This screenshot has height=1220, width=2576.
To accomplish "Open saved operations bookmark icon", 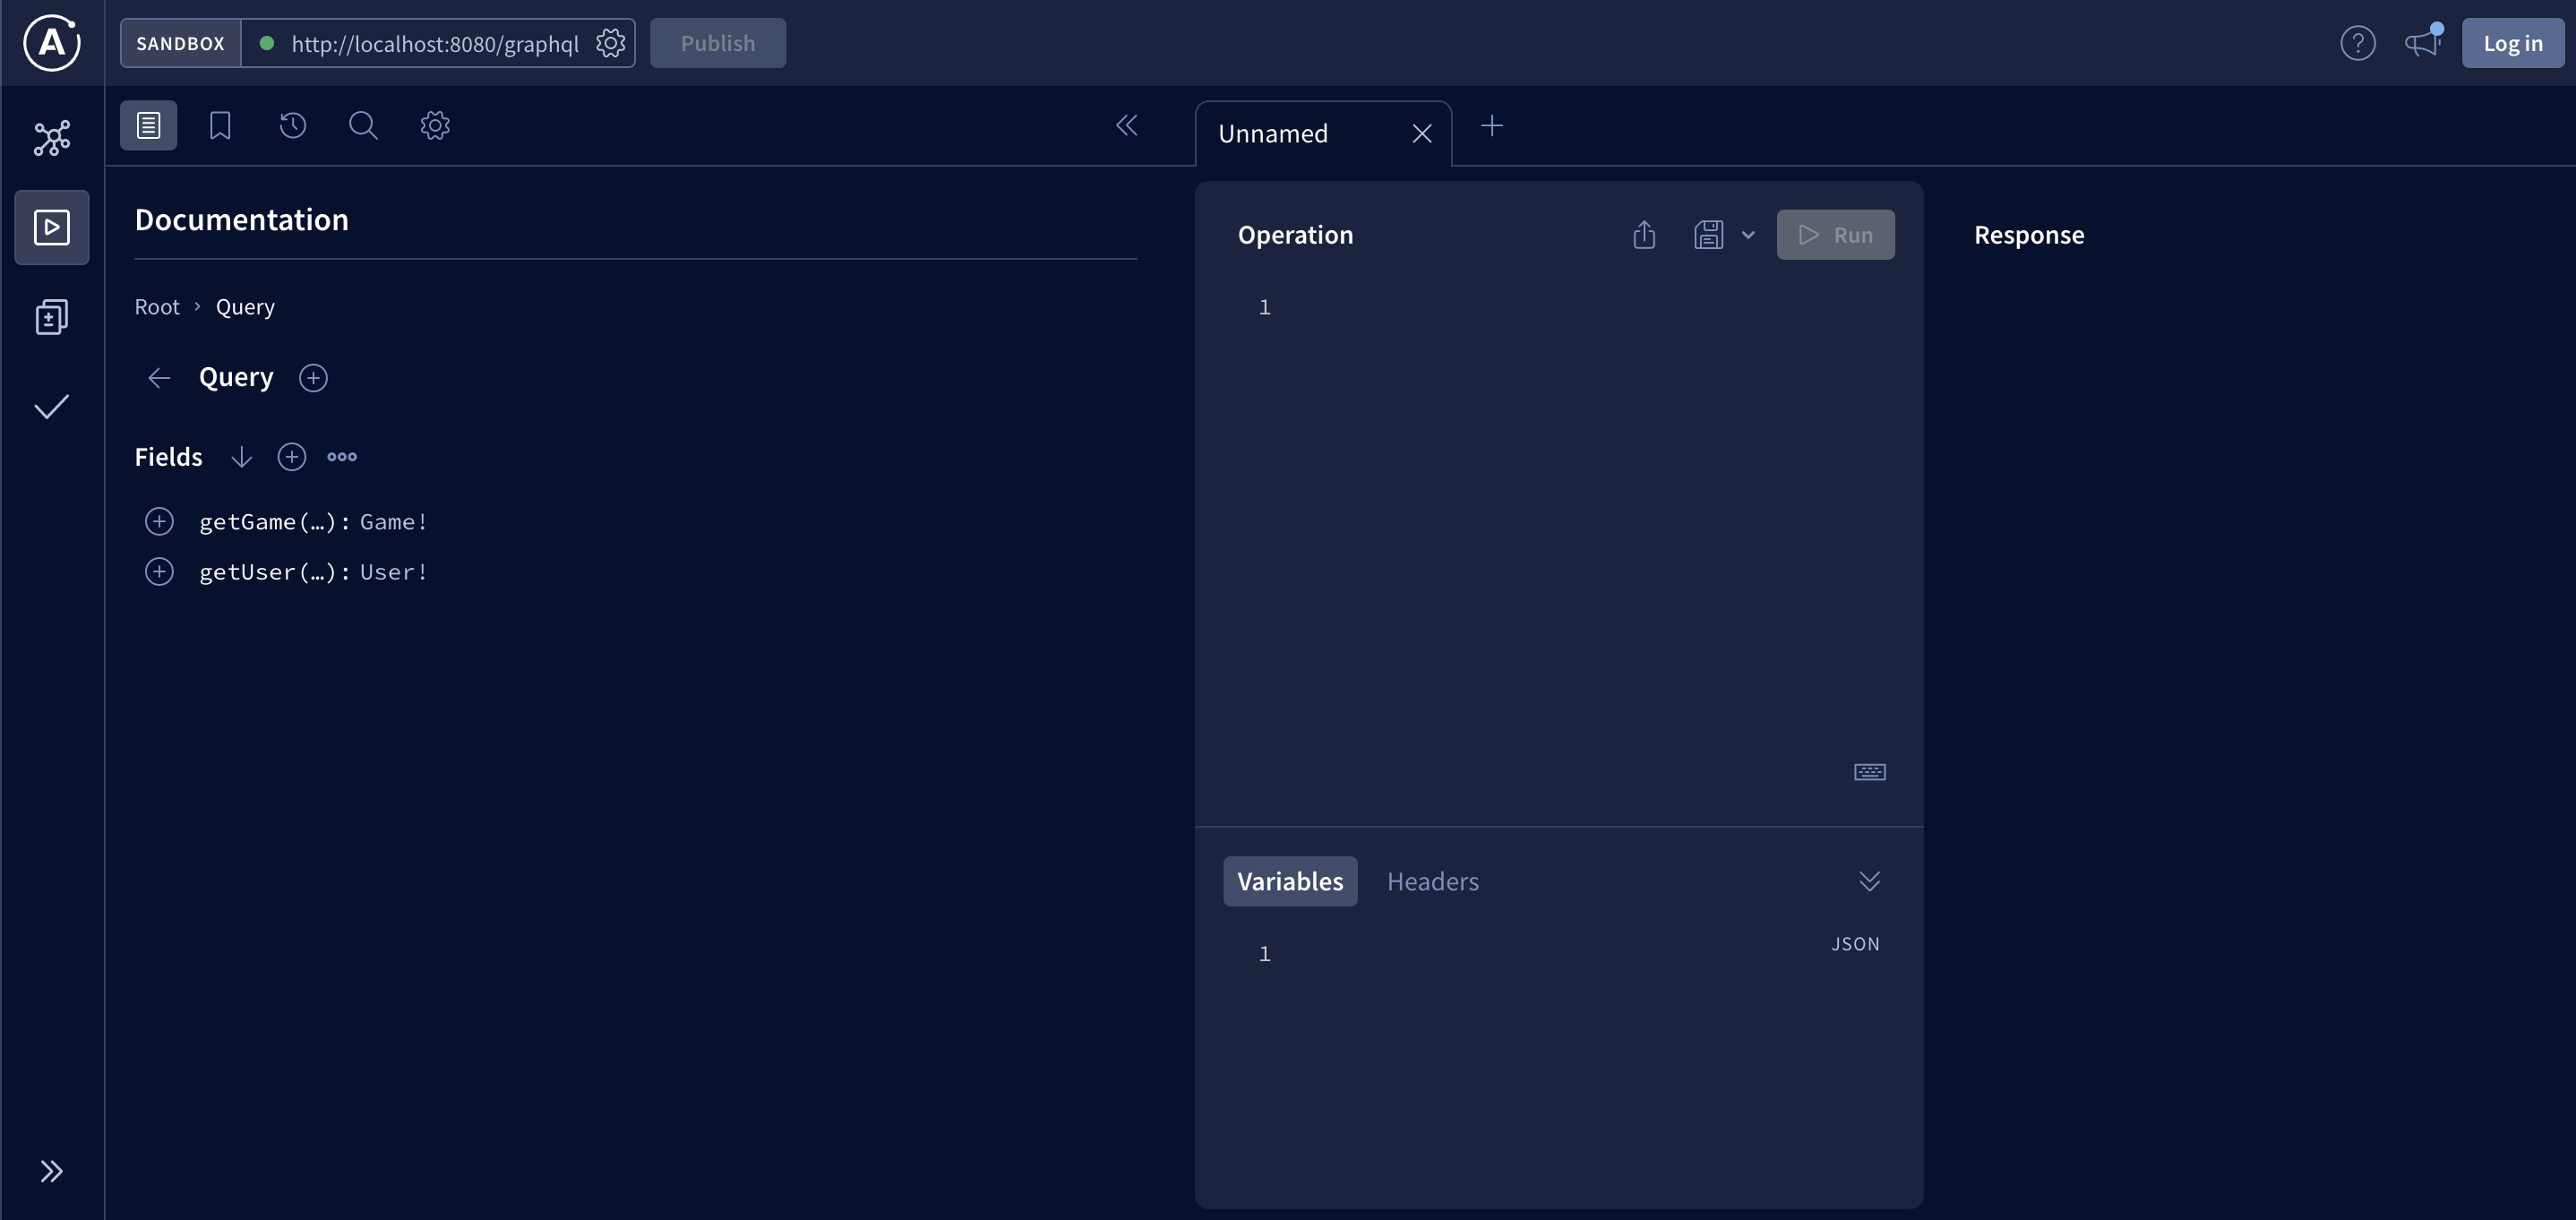I will (x=220, y=125).
